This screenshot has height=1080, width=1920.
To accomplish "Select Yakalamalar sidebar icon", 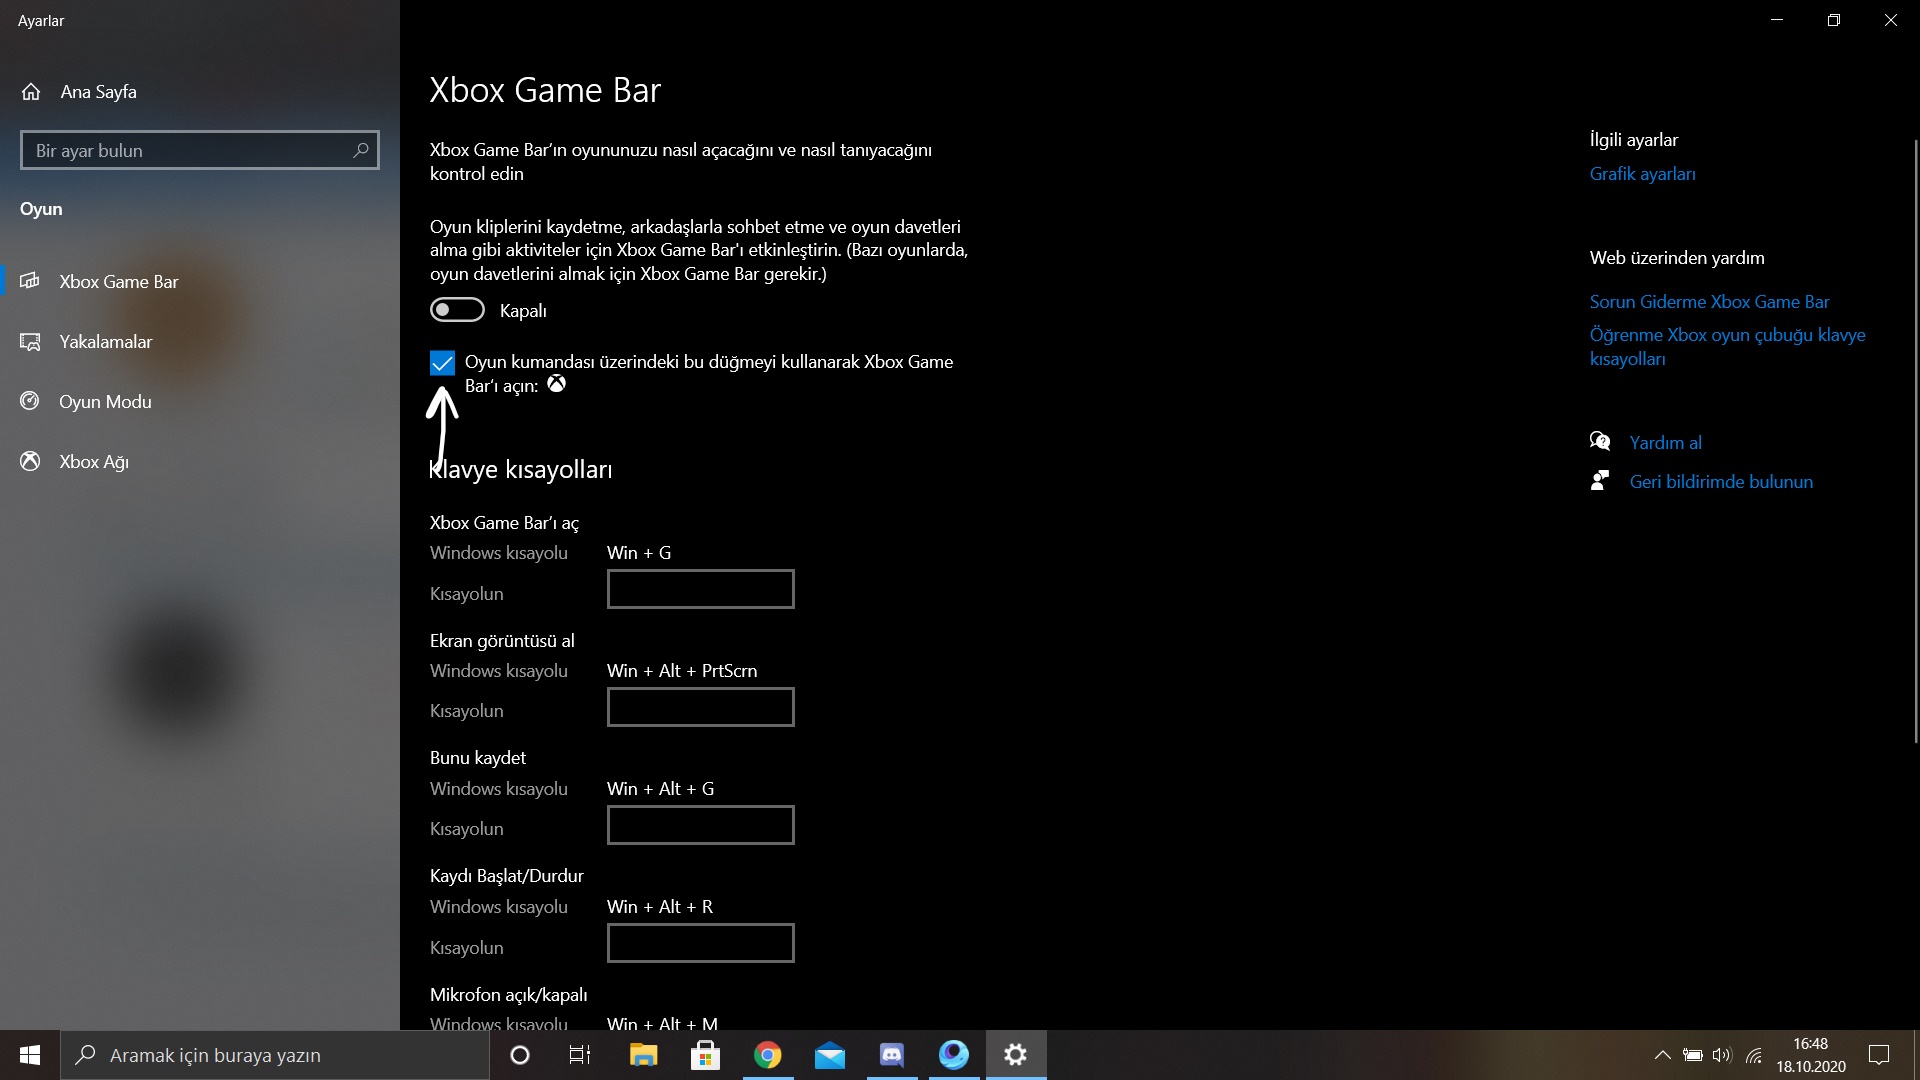I will coord(30,342).
